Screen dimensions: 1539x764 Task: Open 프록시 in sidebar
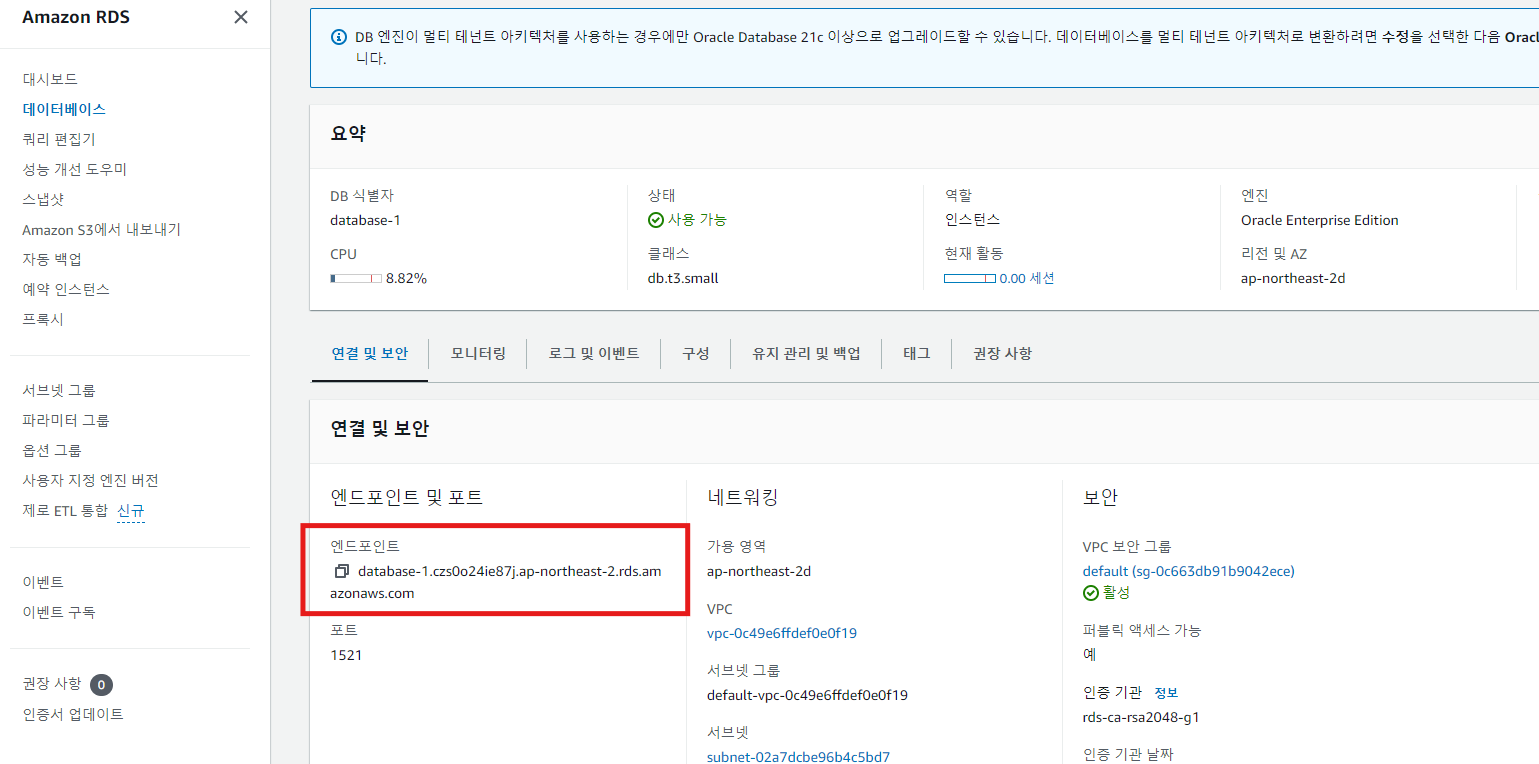click(x=43, y=319)
